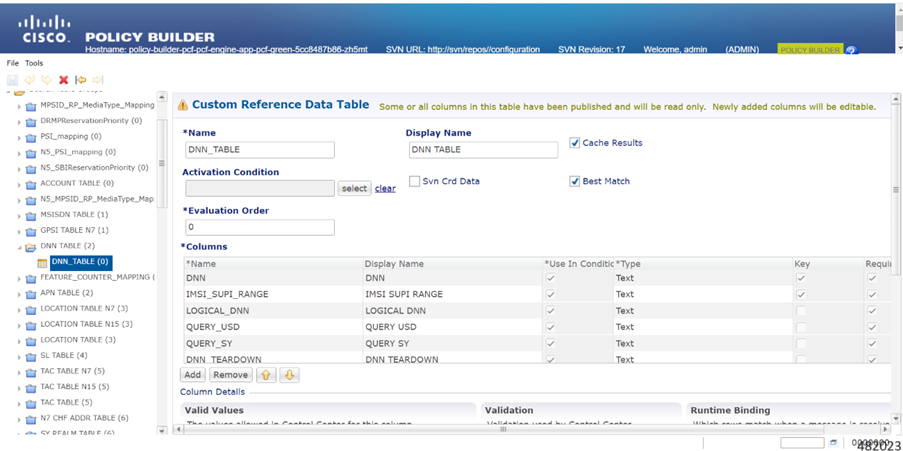The height and width of the screenshot is (451, 903).
Task: Click the folder icon beside N7 CHF ADDR TABLE (6)
Action: 31,419
